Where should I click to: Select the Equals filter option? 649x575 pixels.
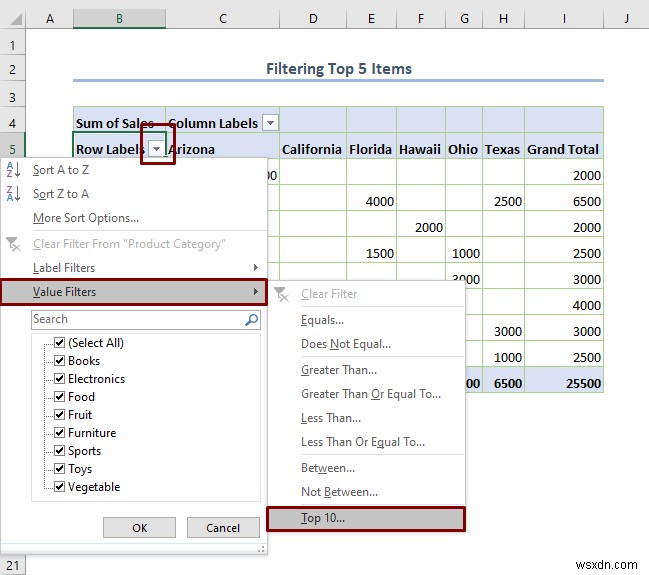click(366, 320)
